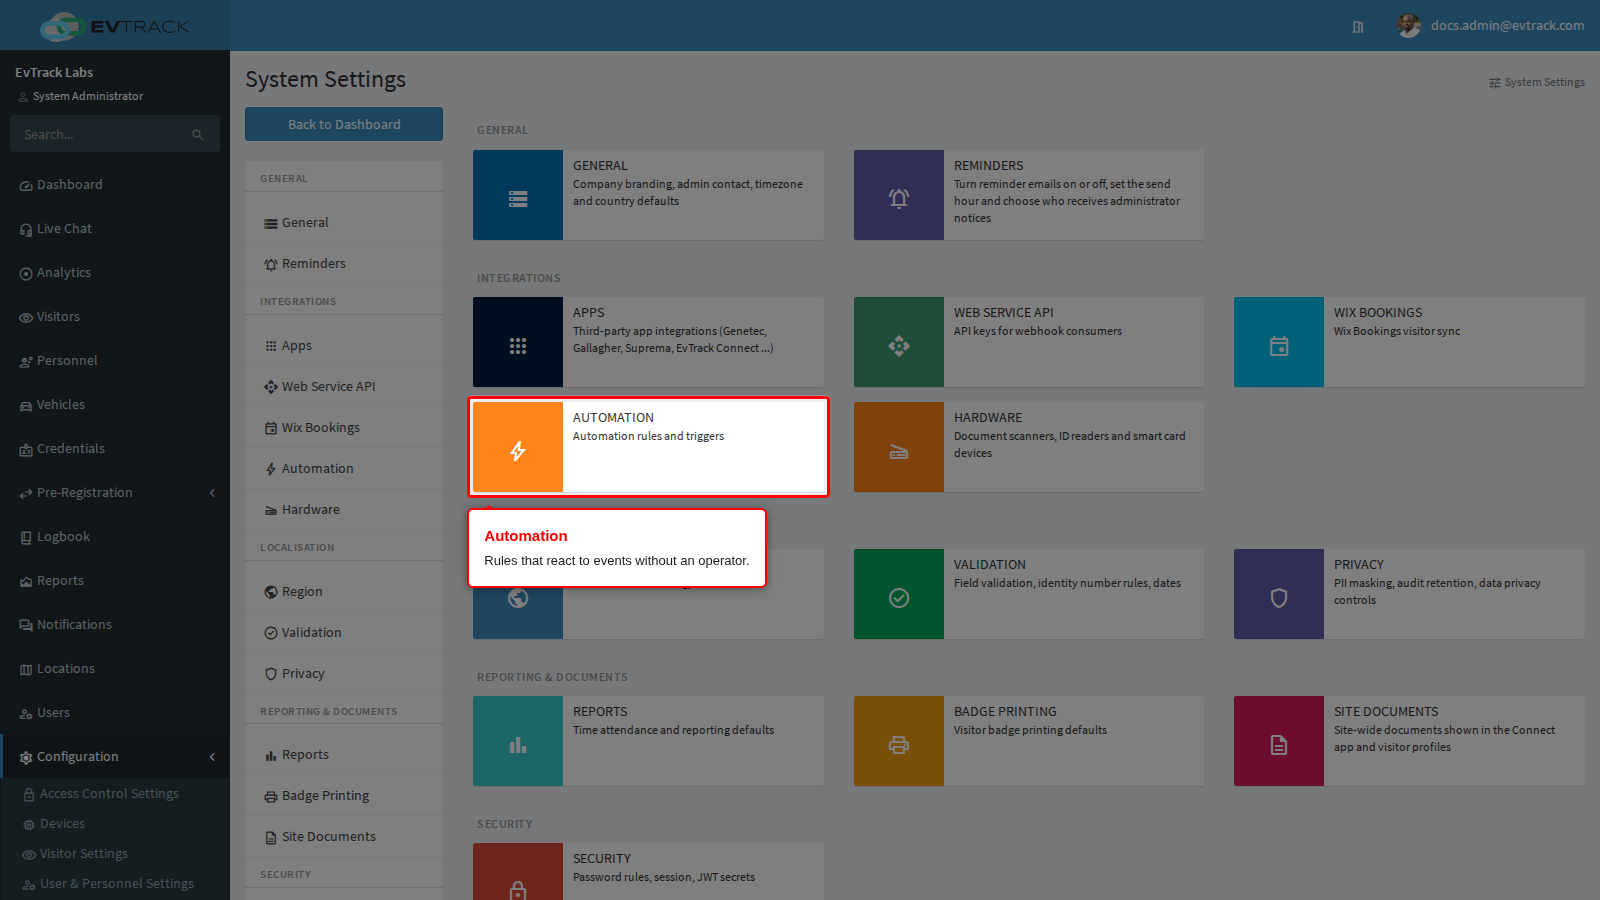Click the search magnifier icon

[x=198, y=134]
